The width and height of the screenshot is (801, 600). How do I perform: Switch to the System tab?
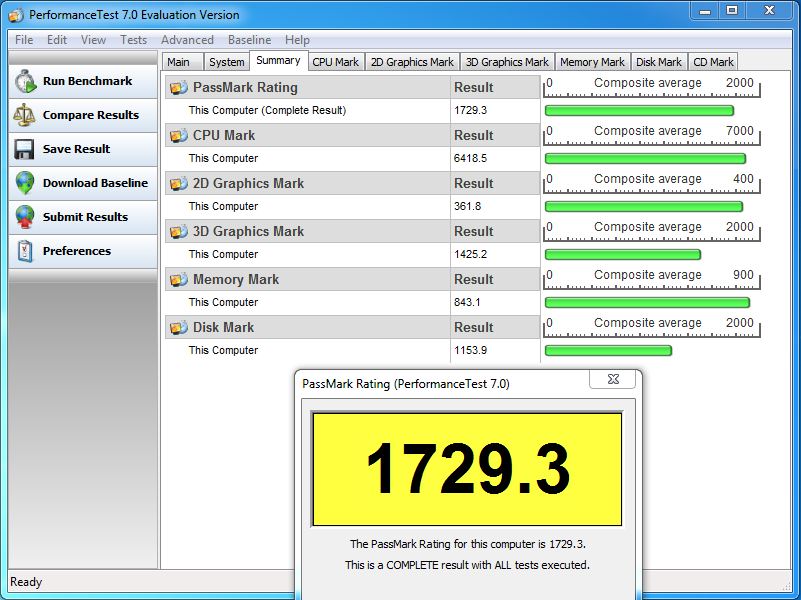click(226, 62)
